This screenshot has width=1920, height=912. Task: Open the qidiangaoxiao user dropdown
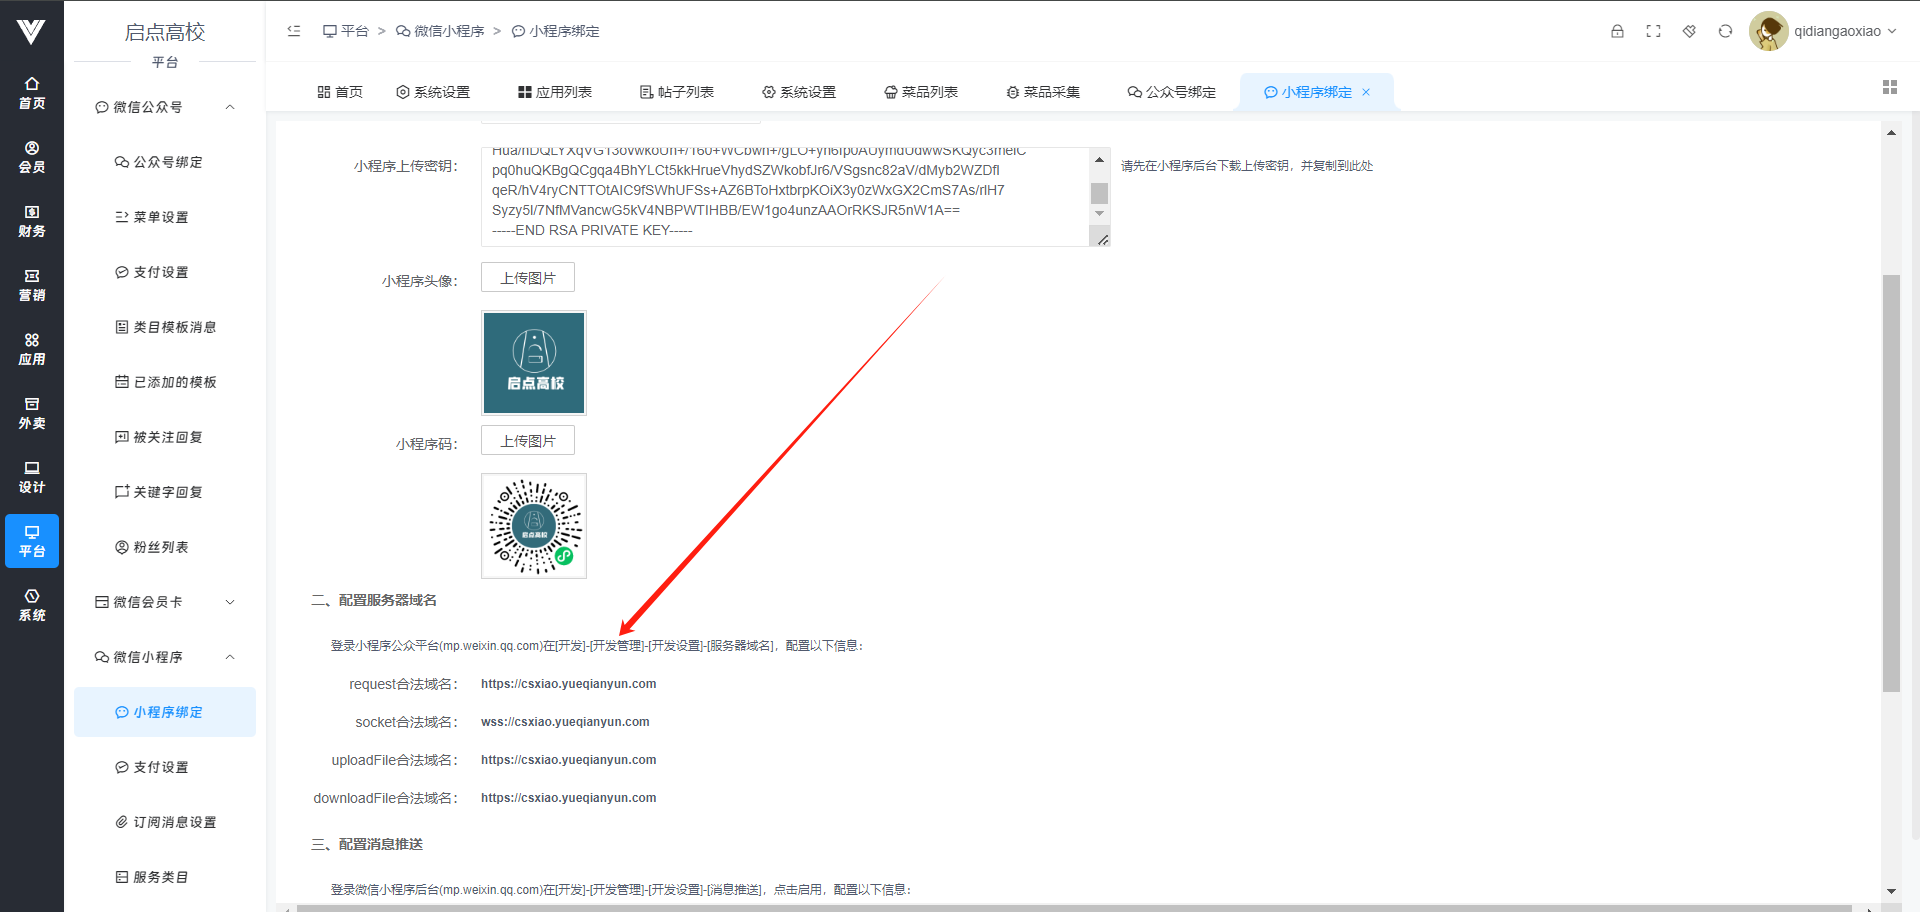(x=1824, y=31)
